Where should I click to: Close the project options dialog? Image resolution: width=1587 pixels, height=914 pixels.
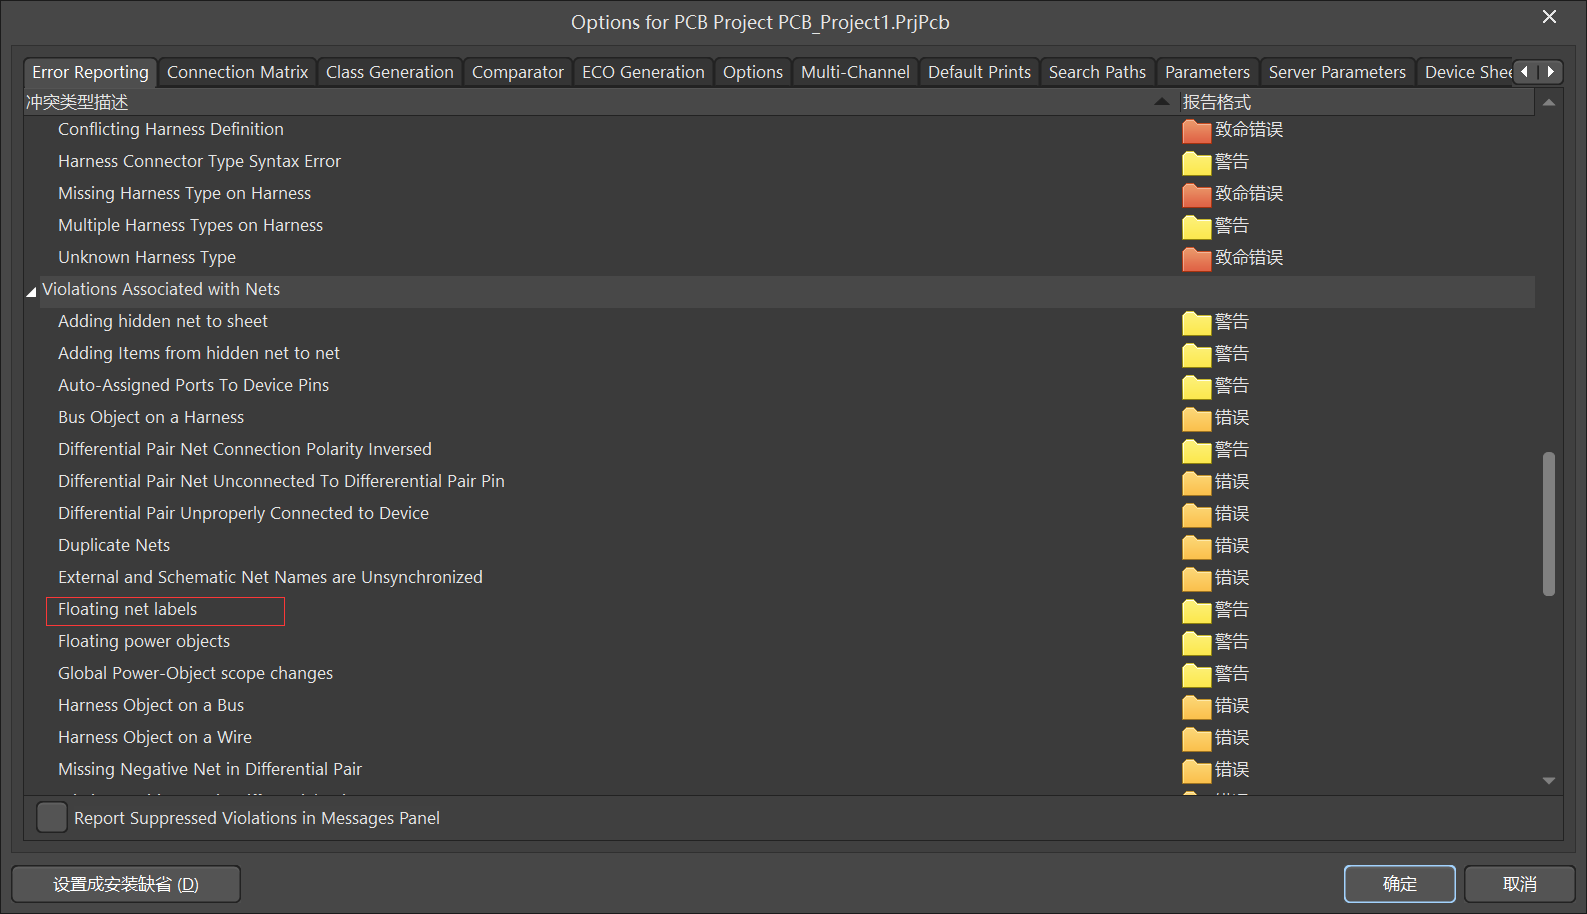pyautogui.click(x=1549, y=17)
